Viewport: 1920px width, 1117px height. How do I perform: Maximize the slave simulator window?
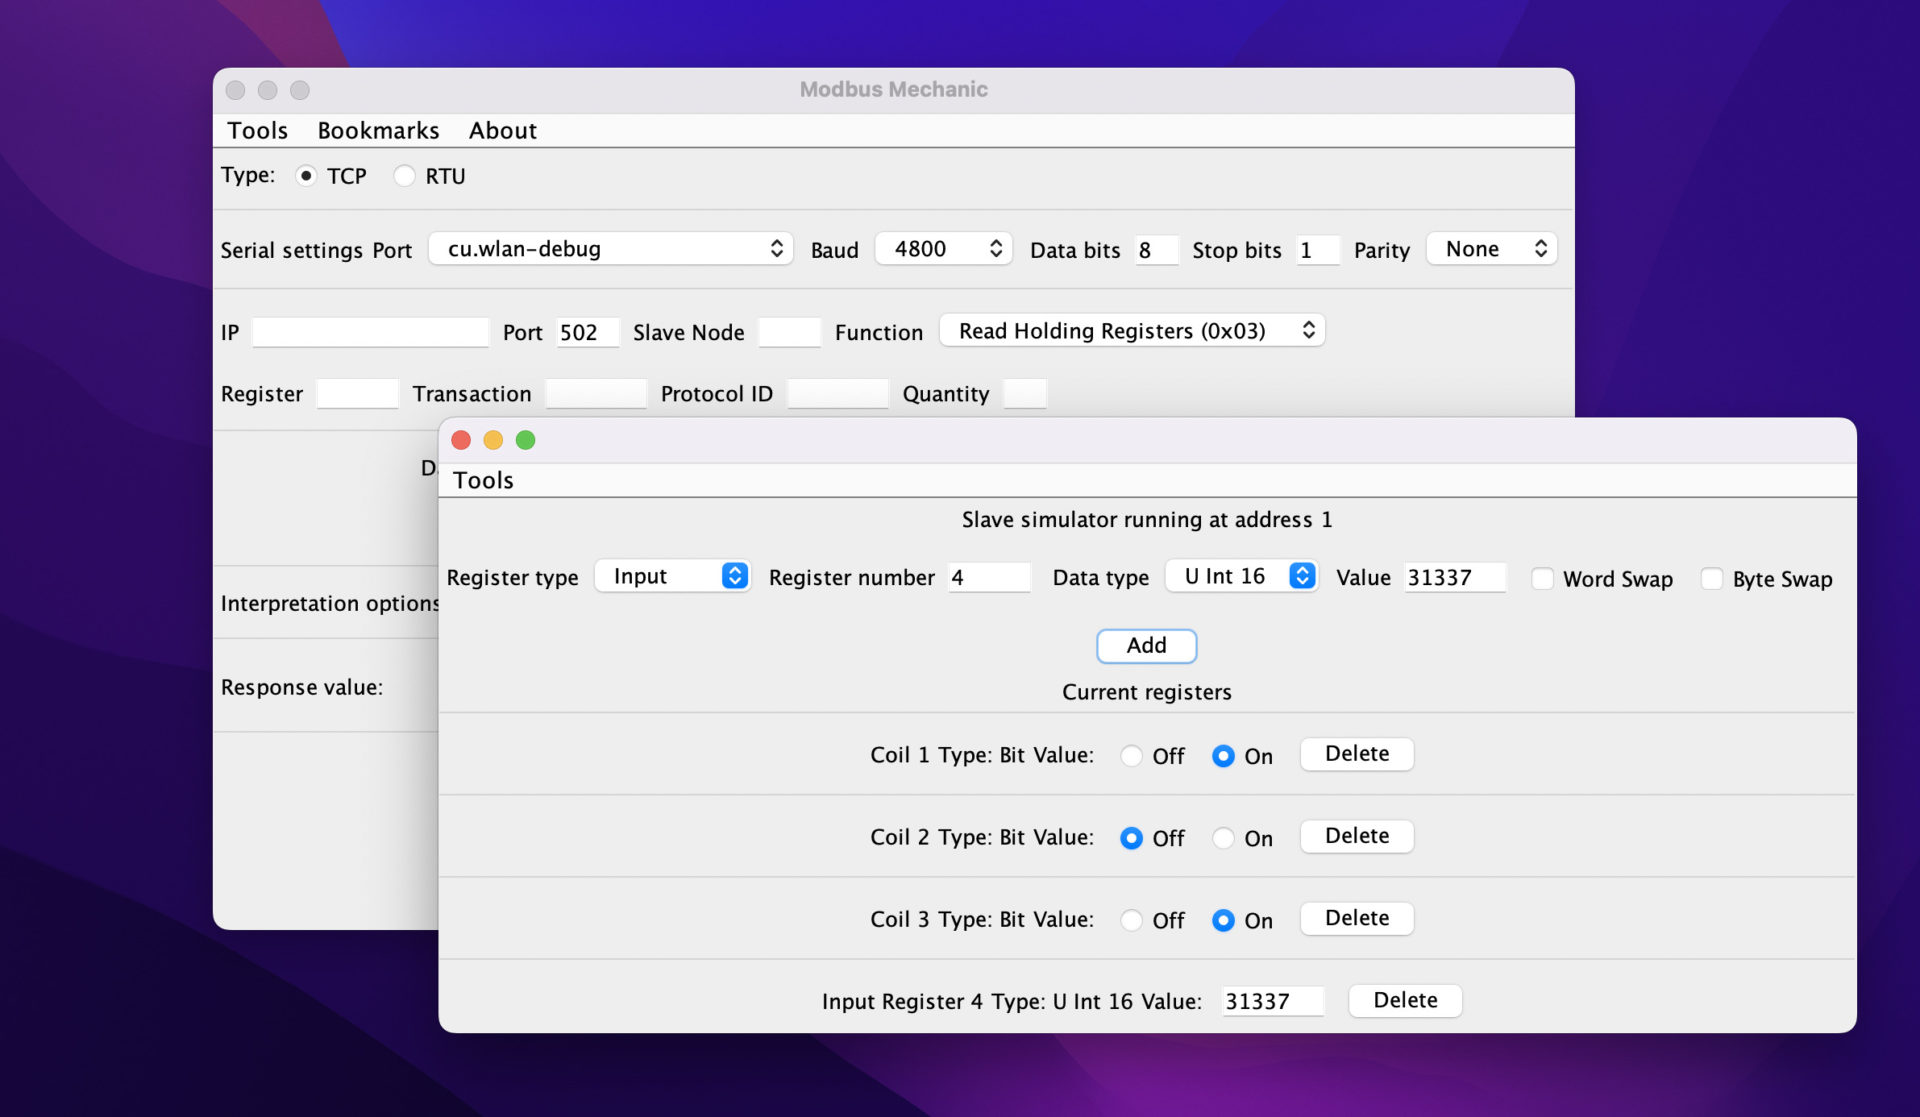point(525,440)
